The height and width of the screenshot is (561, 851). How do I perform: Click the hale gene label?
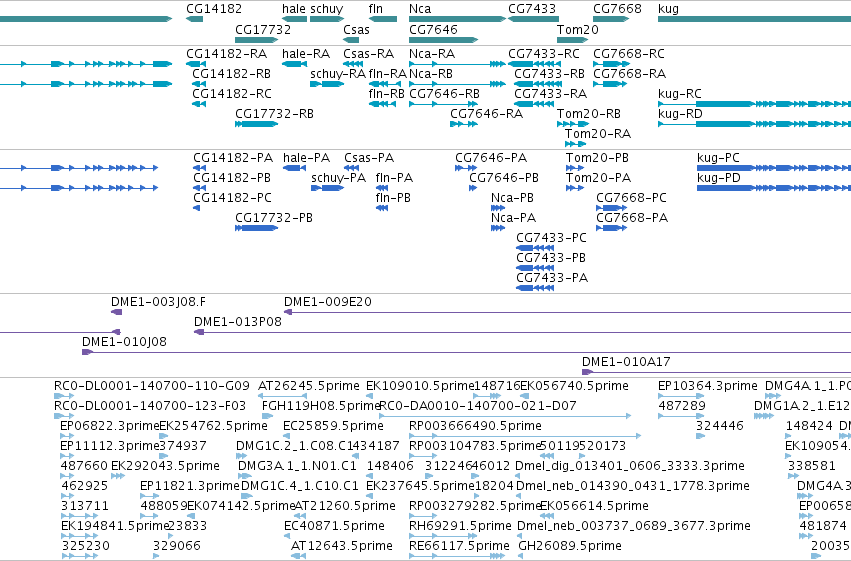click(x=294, y=9)
